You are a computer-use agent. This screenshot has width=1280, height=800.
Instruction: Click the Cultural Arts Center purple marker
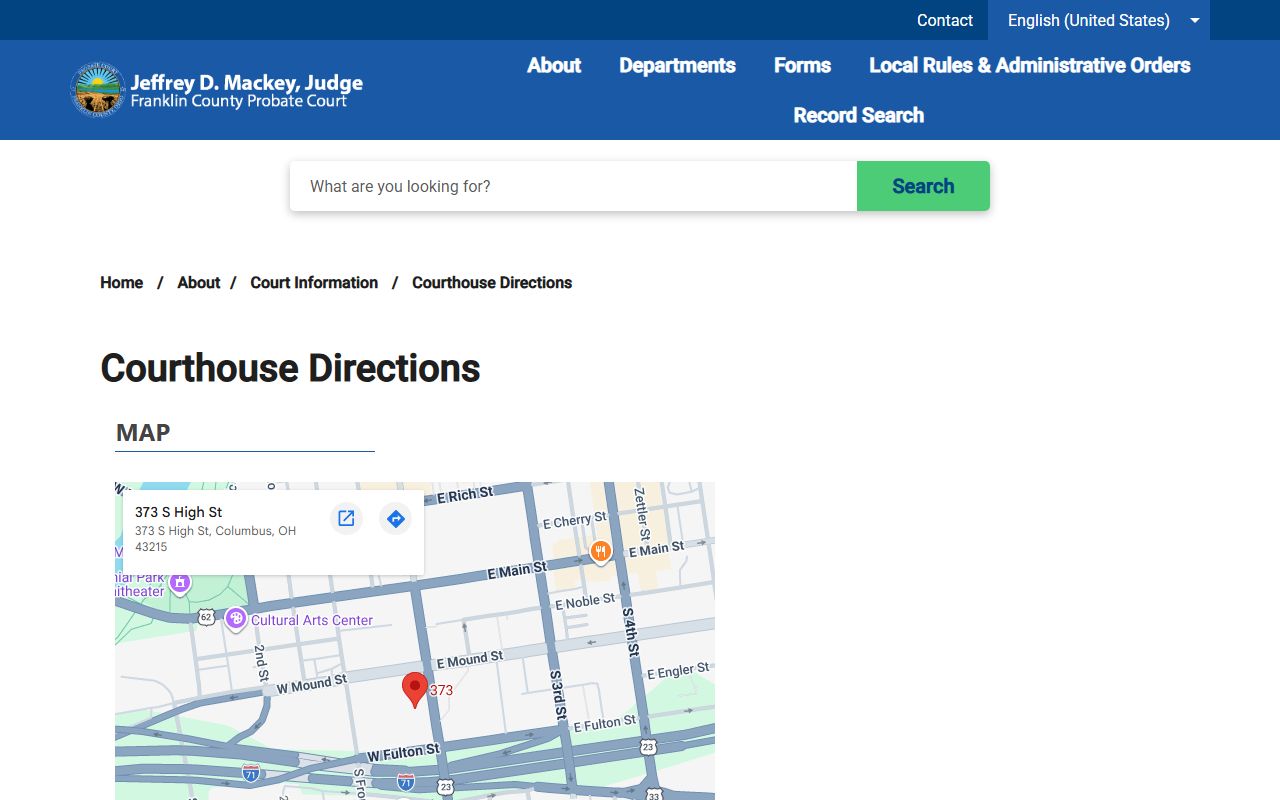[x=236, y=619]
